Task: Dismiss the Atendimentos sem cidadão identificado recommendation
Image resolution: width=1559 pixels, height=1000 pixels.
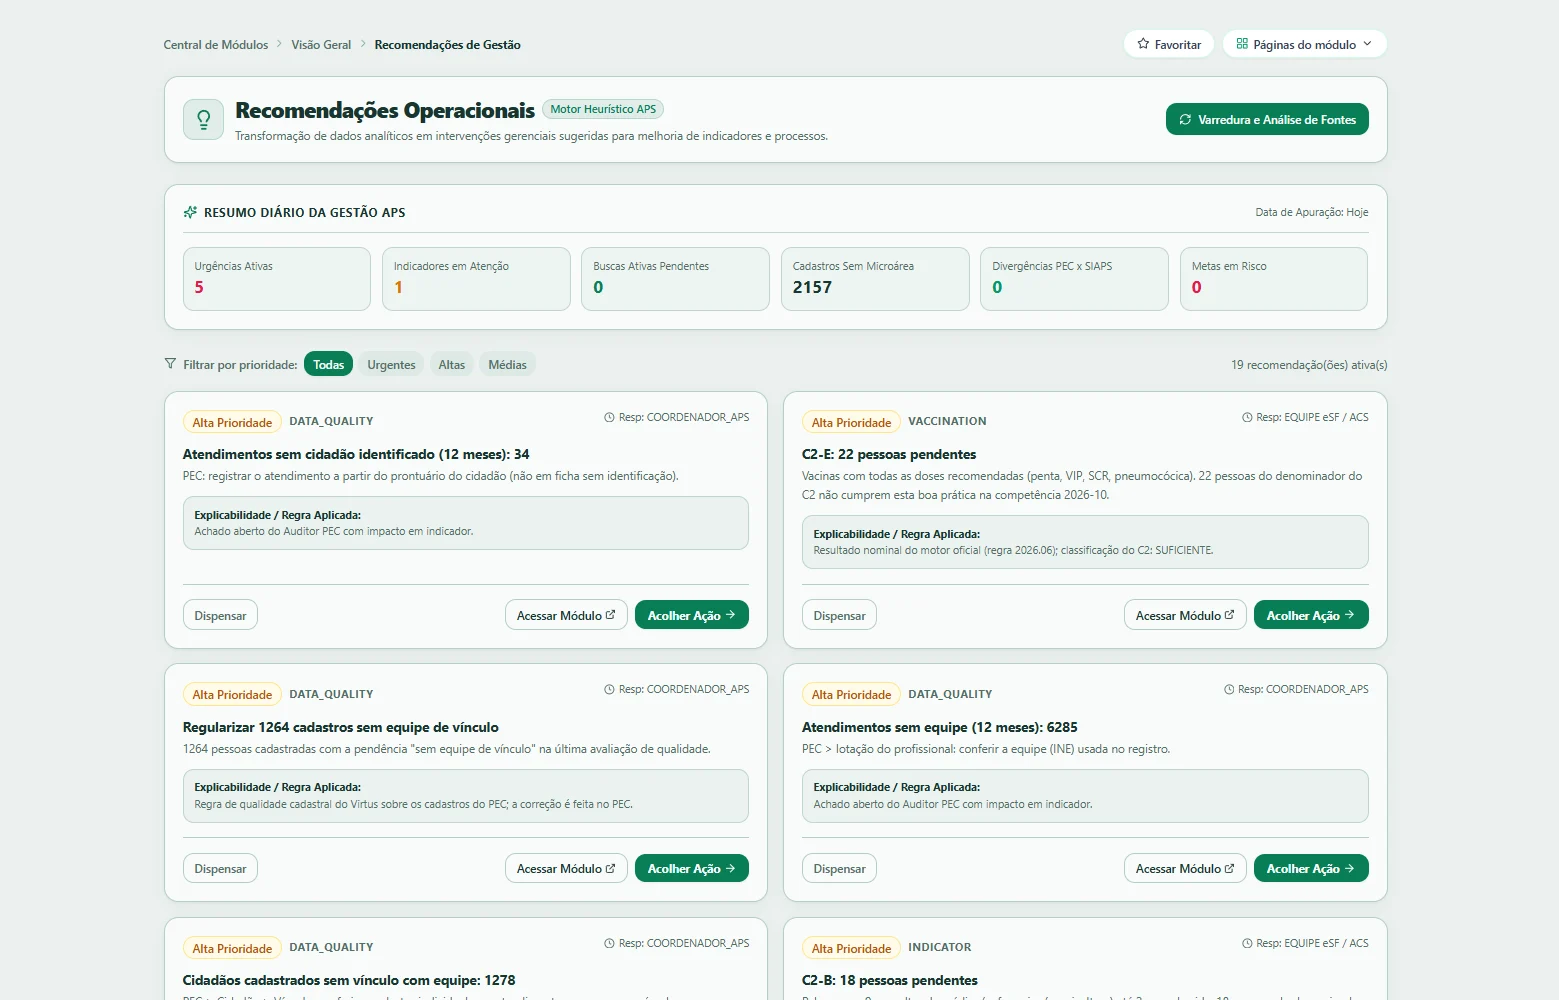Action: 220,615
